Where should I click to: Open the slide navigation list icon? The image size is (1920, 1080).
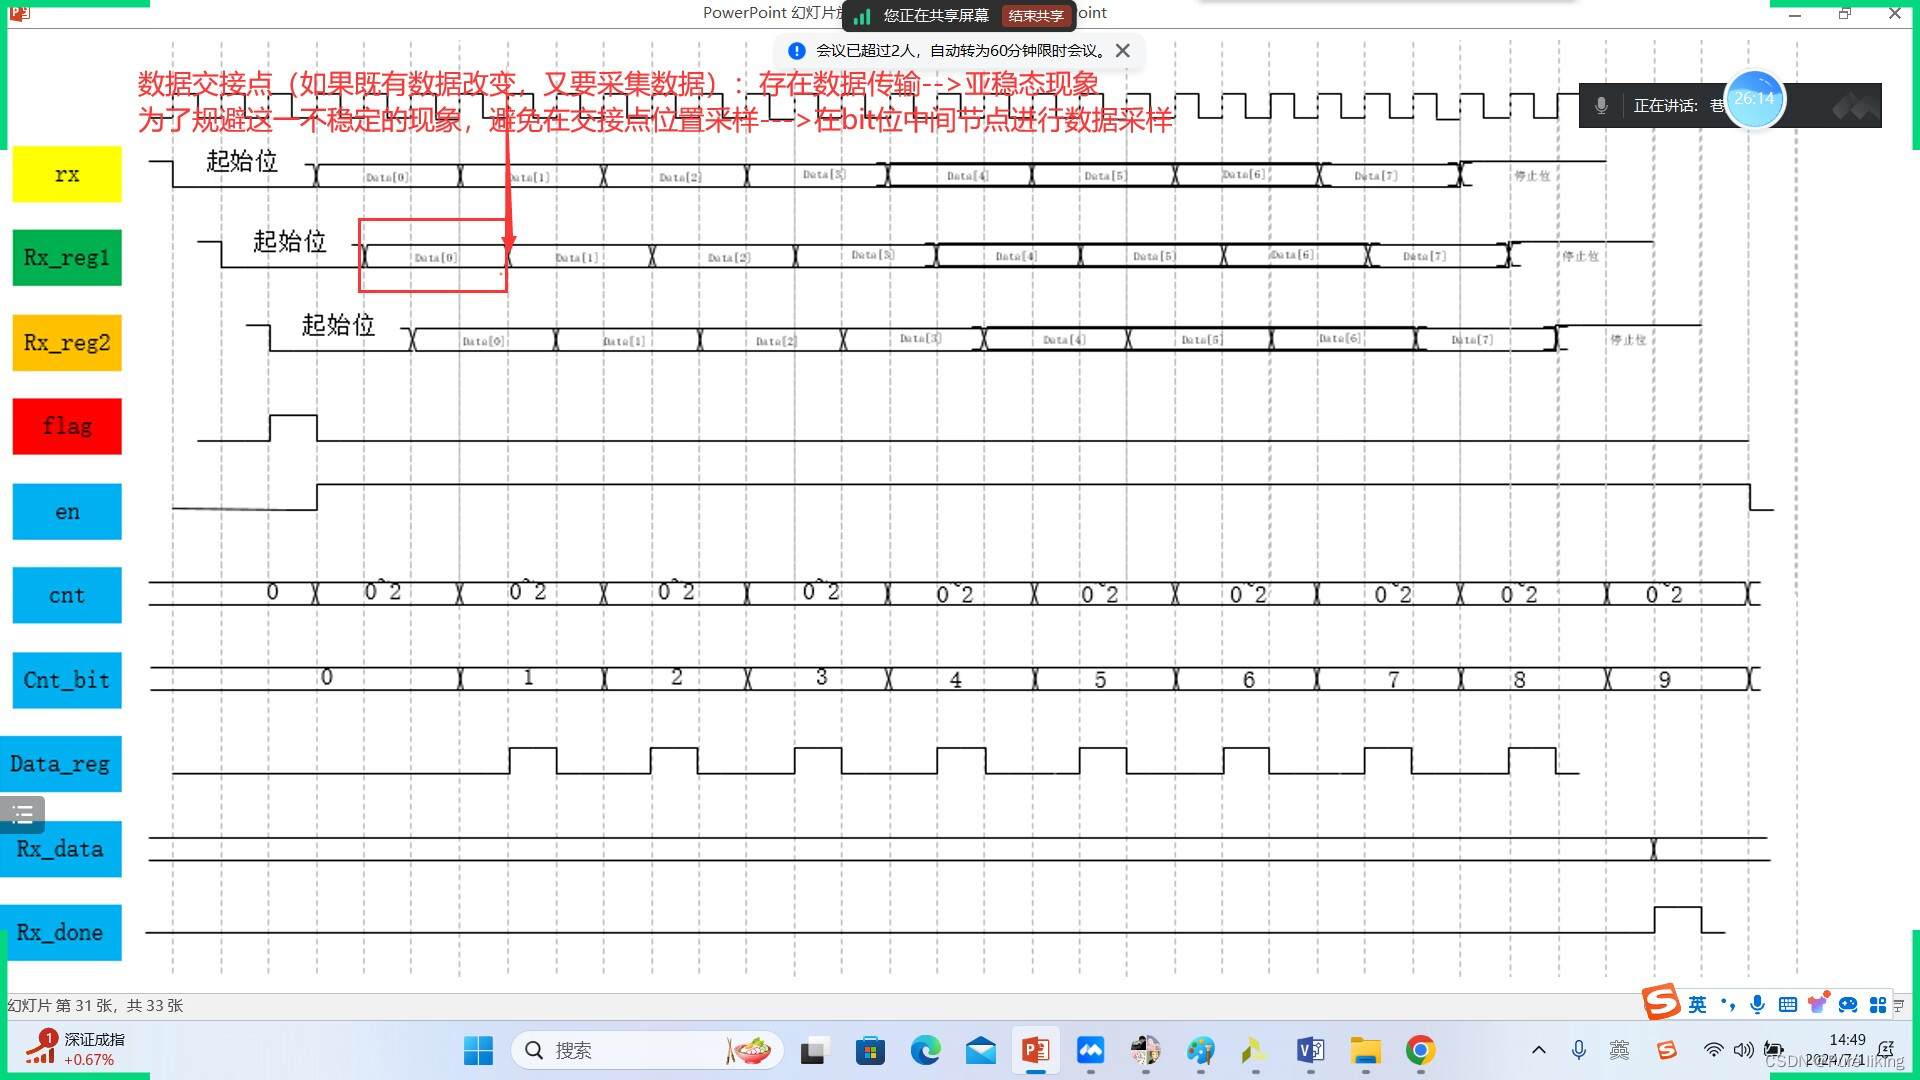[22, 814]
